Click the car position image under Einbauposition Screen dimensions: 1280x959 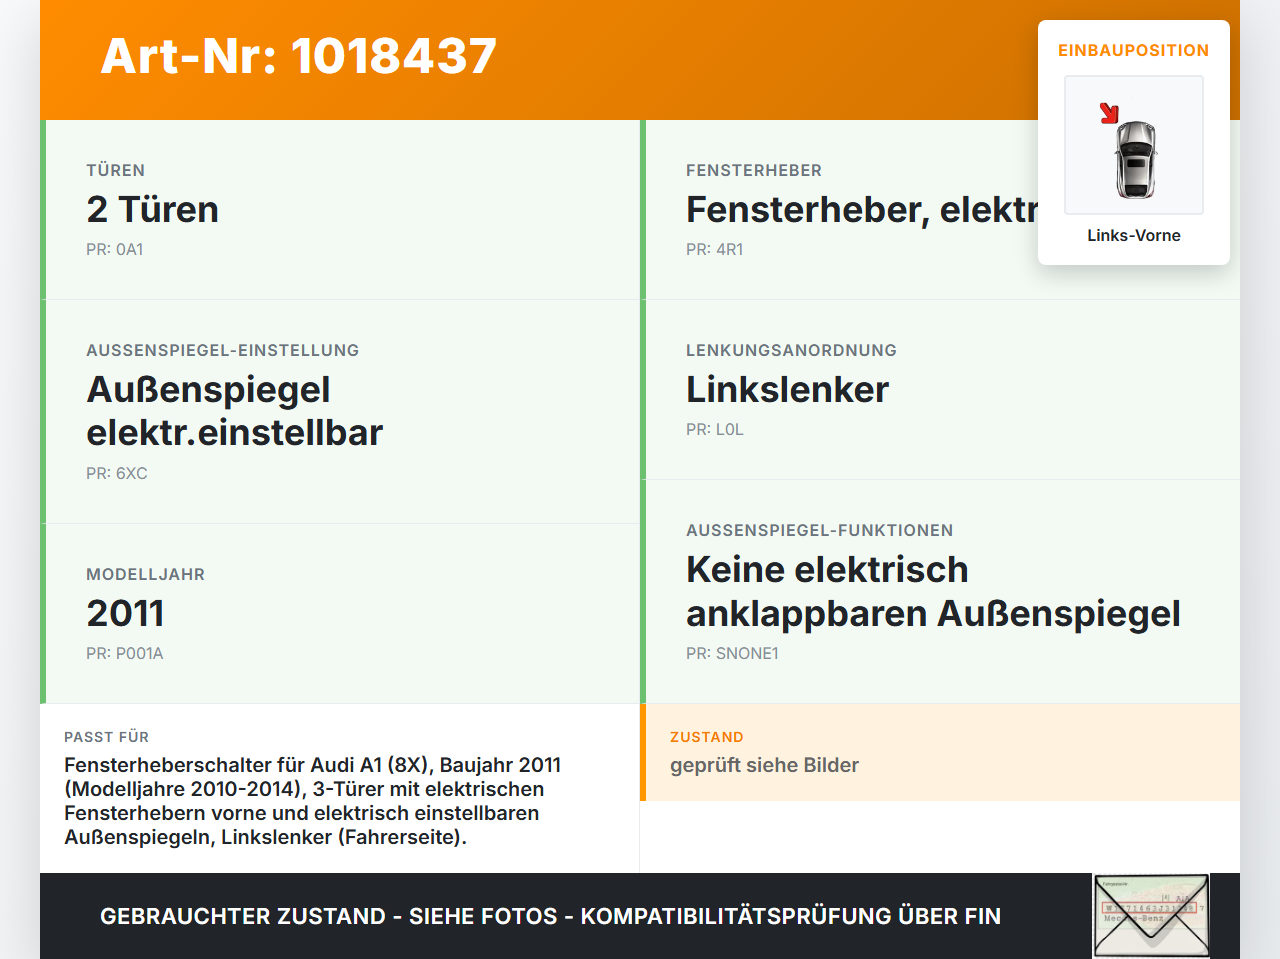[1134, 145]
